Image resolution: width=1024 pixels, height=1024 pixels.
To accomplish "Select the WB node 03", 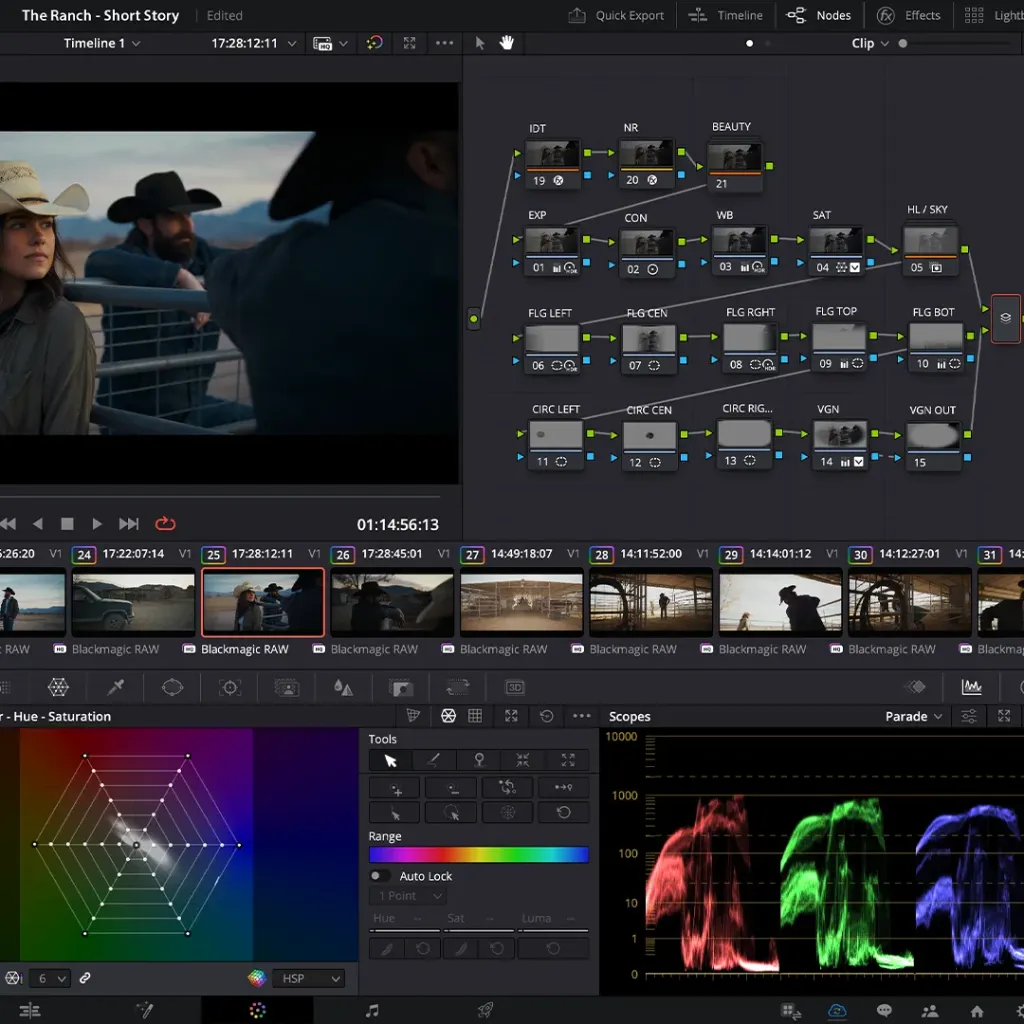I will point(740,251).
